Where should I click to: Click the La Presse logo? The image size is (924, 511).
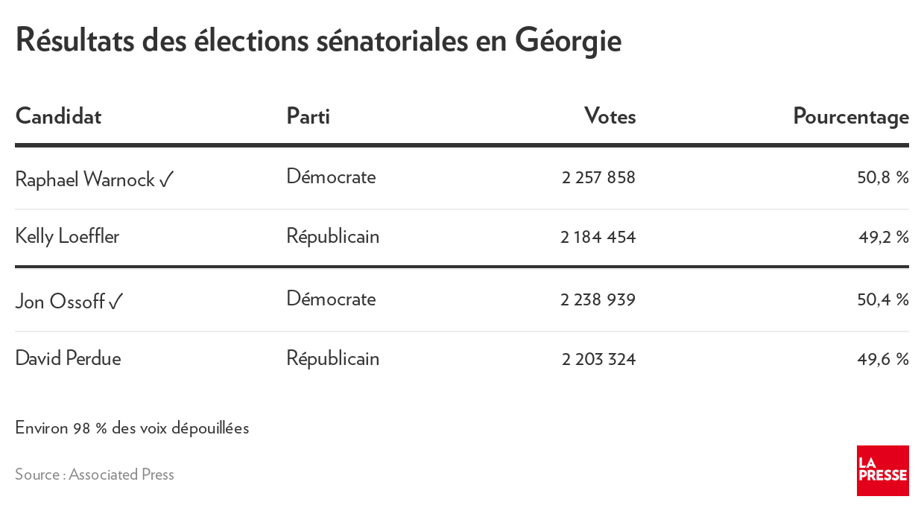coord(882,470)
